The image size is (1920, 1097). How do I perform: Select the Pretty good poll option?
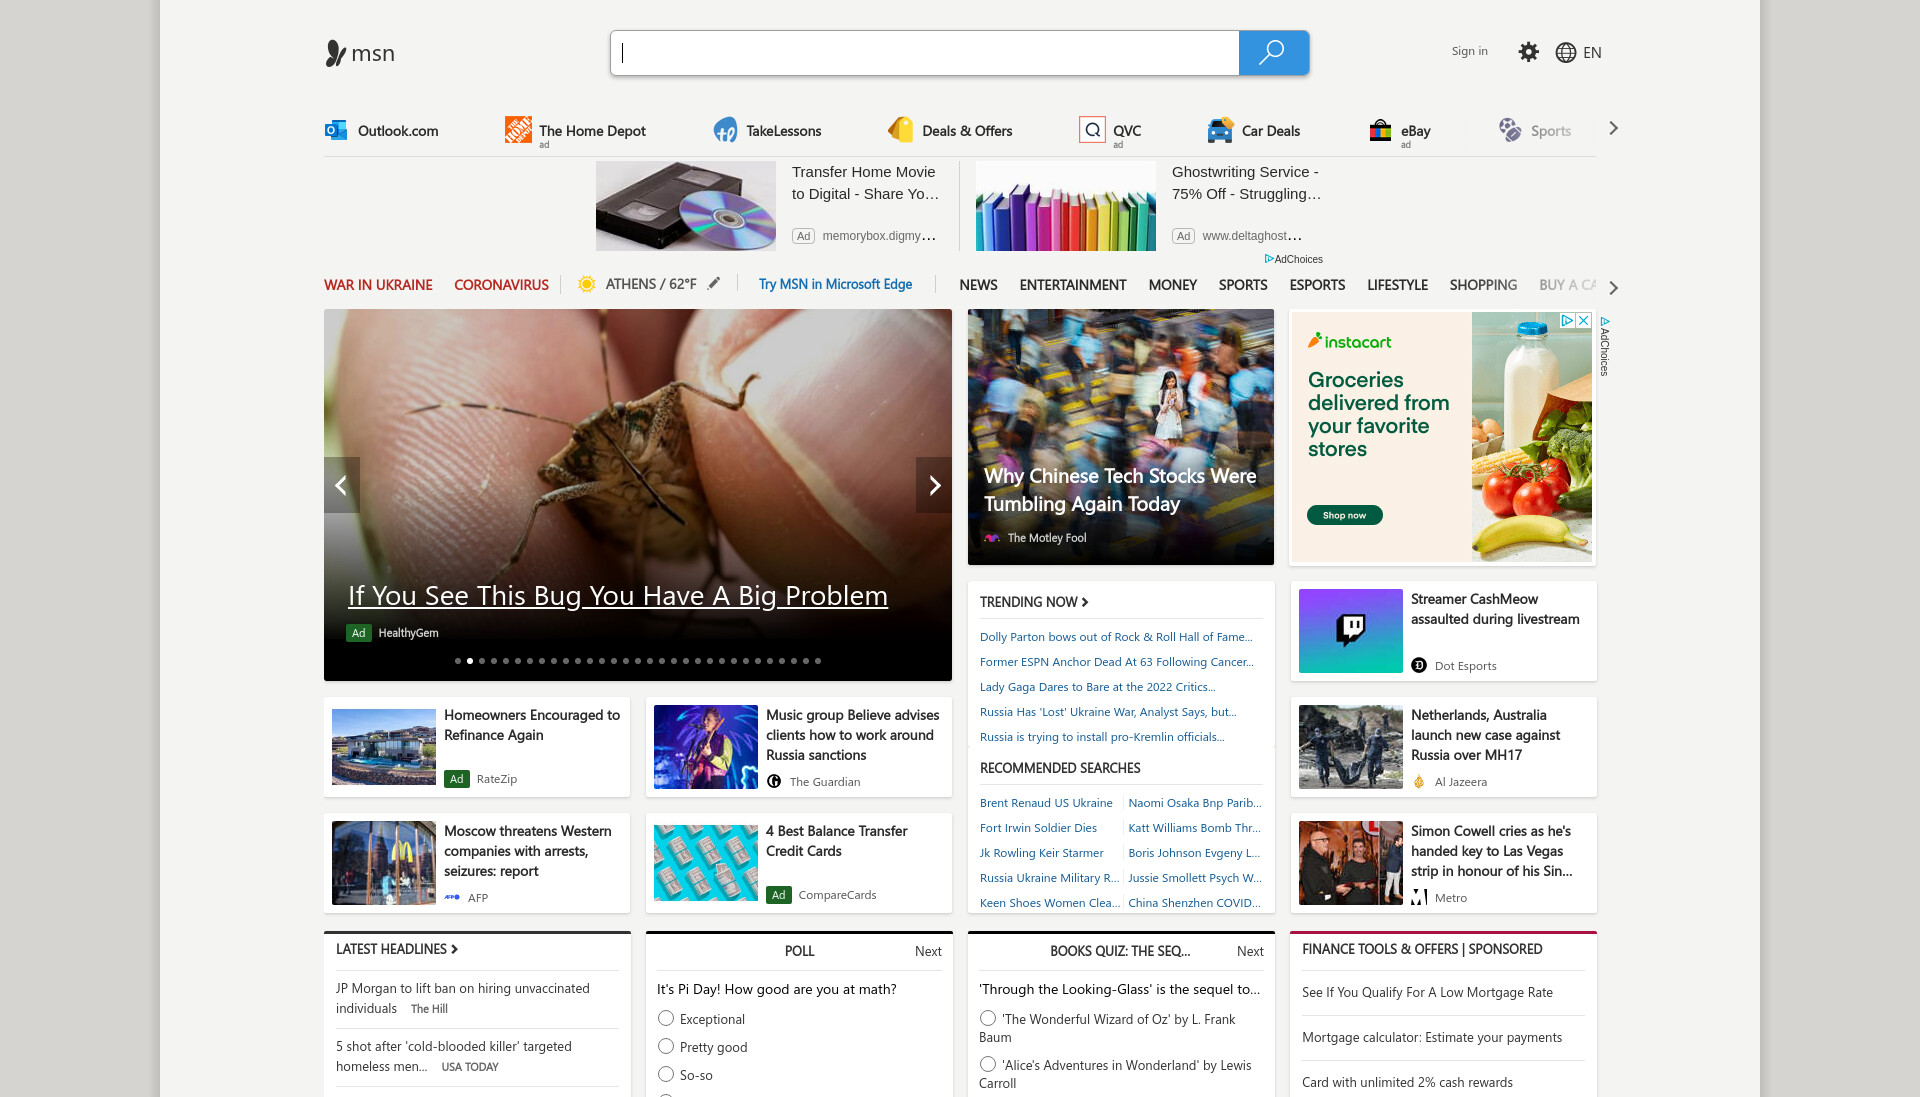pos(666,1046)
